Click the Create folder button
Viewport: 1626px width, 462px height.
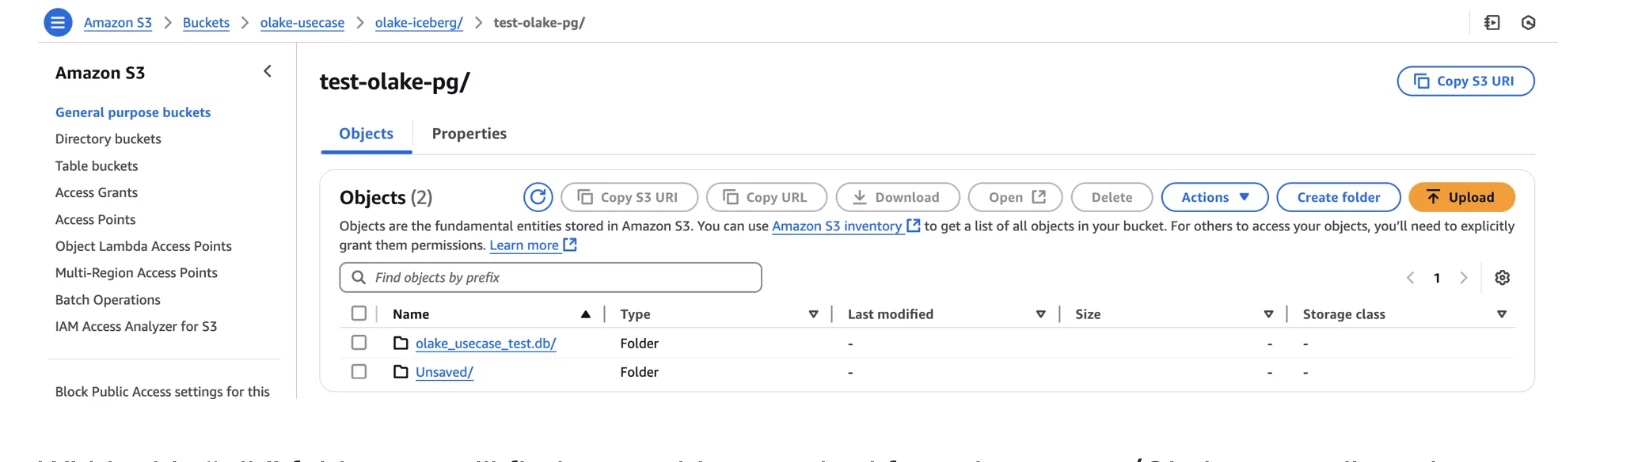click(1338, 197)
